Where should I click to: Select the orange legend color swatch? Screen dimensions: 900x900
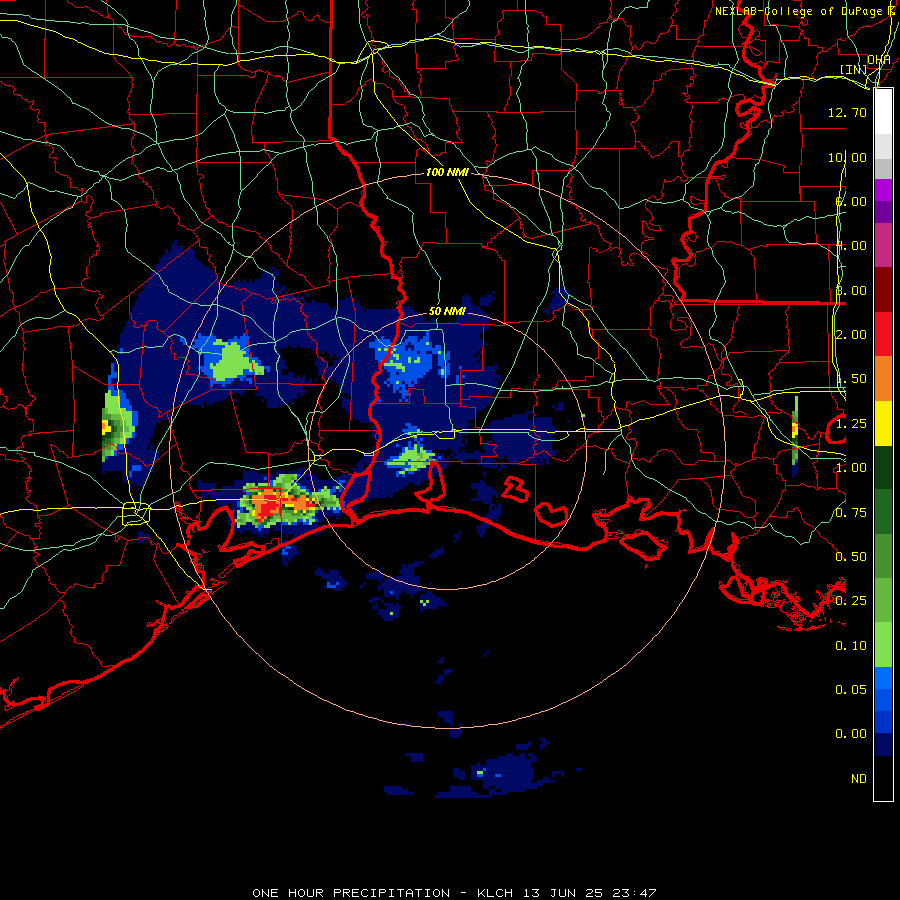[x=883, y=379]
